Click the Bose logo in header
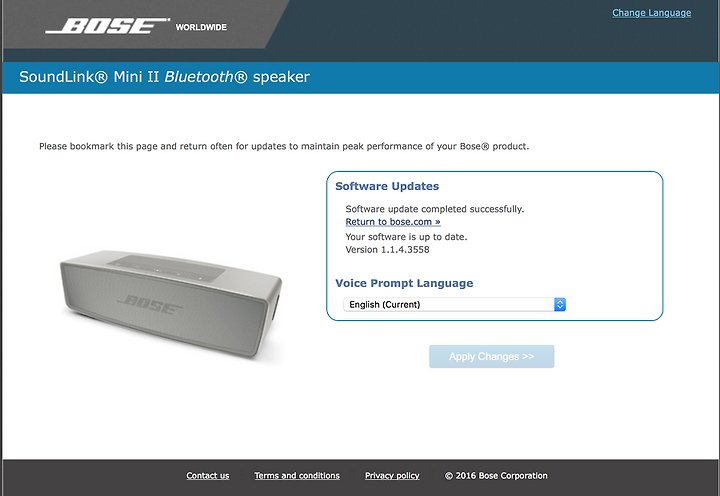This screenshot has width=720, height=496. click(108, 26)
